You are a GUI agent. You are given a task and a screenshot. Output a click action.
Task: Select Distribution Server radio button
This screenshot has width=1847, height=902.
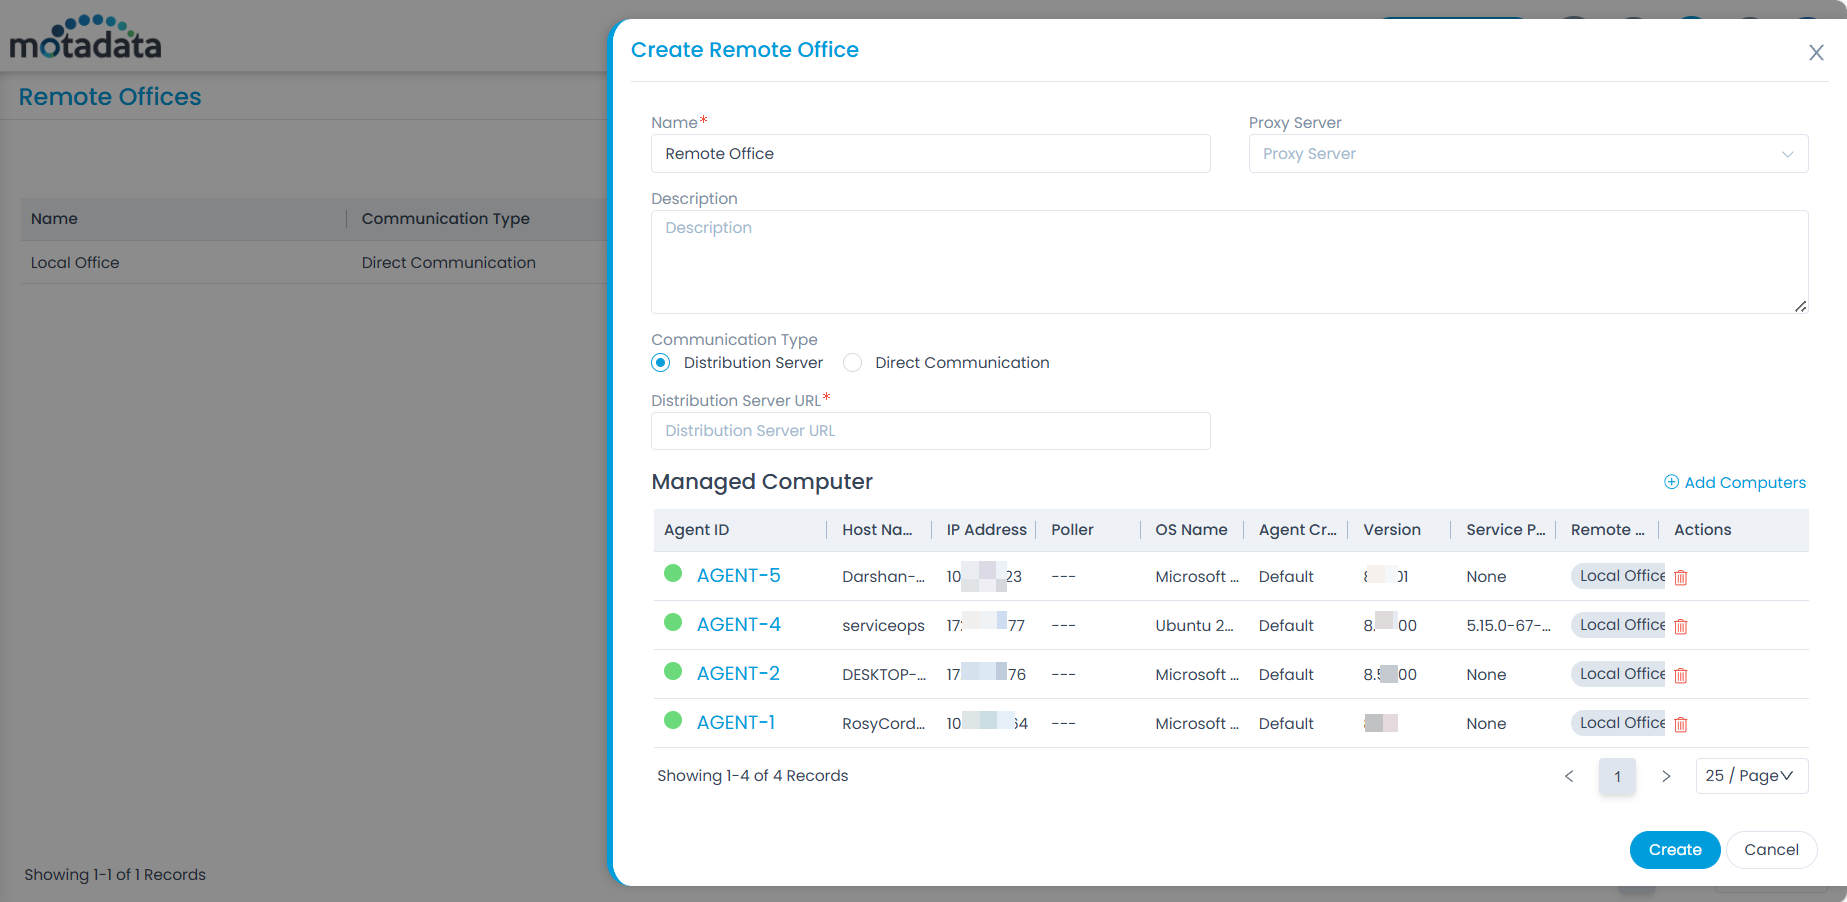(661, 363)
